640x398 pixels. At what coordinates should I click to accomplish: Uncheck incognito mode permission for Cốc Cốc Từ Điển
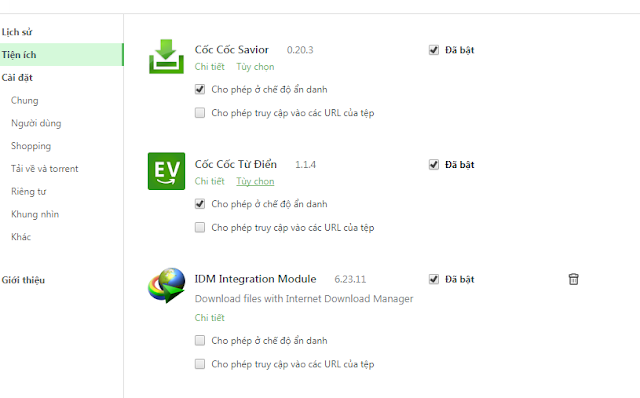(200, 204)
